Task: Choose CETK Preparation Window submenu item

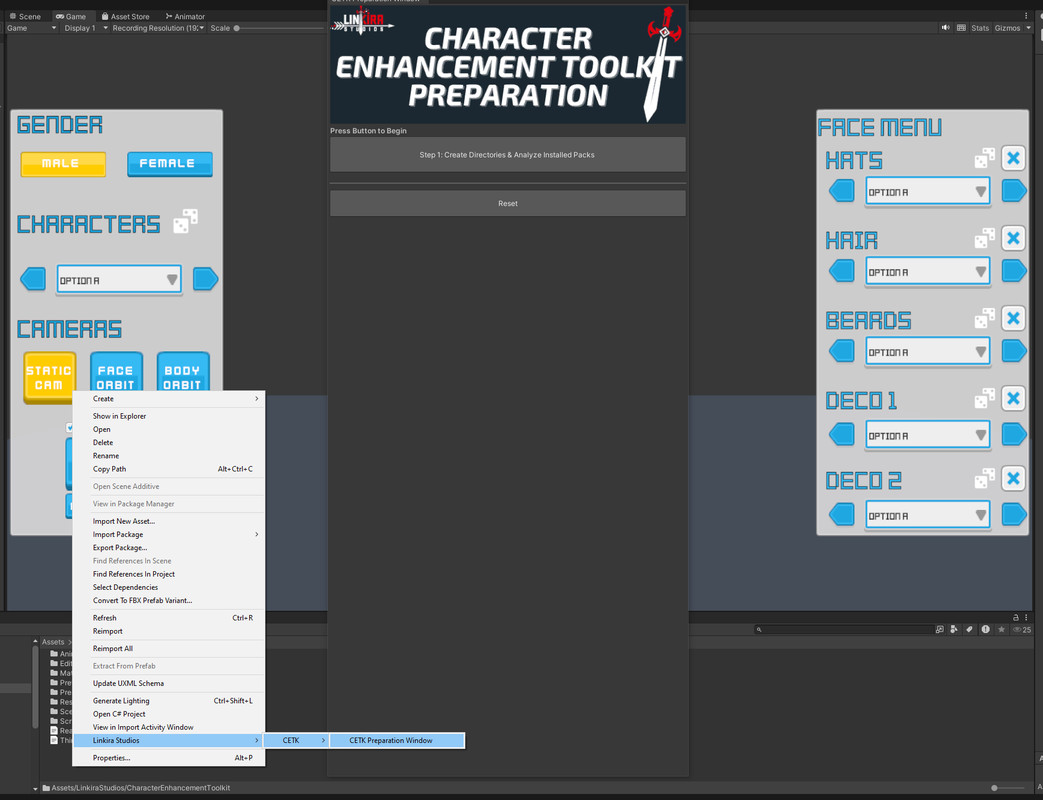Action: (x=397, y=740)
